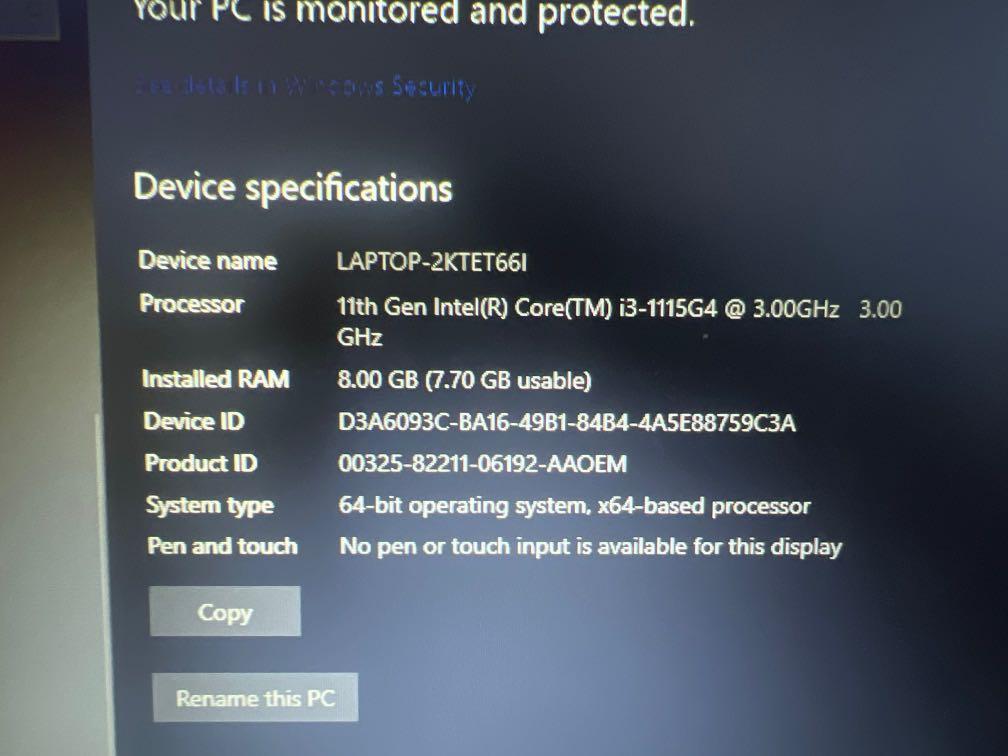The width and height of the screenshot is (1008, 756).
Task: Select the 8.00 GB (7.70 GB usable) value
Action: (x=464, y=380)
